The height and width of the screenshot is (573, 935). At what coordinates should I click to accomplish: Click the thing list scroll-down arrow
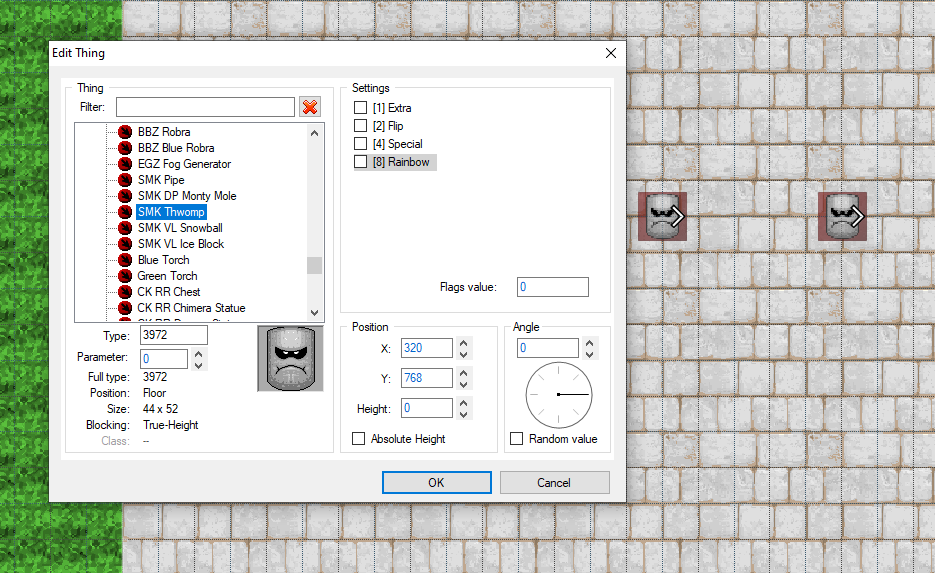coord(314,312)
